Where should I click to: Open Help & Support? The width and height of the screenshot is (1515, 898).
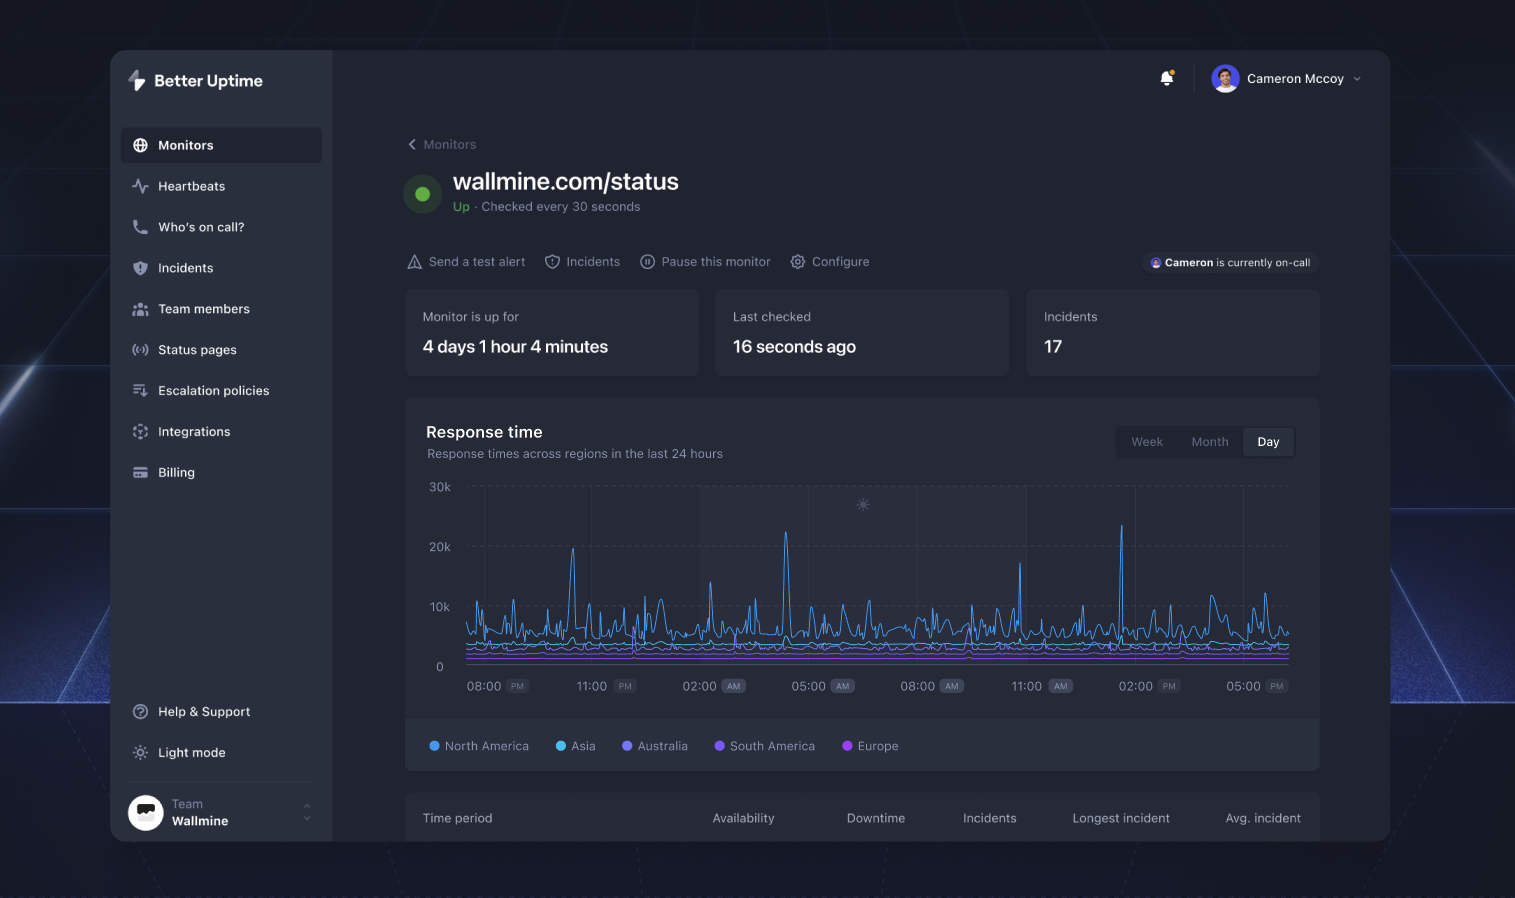pyautogui.click(x=203, y=711)
